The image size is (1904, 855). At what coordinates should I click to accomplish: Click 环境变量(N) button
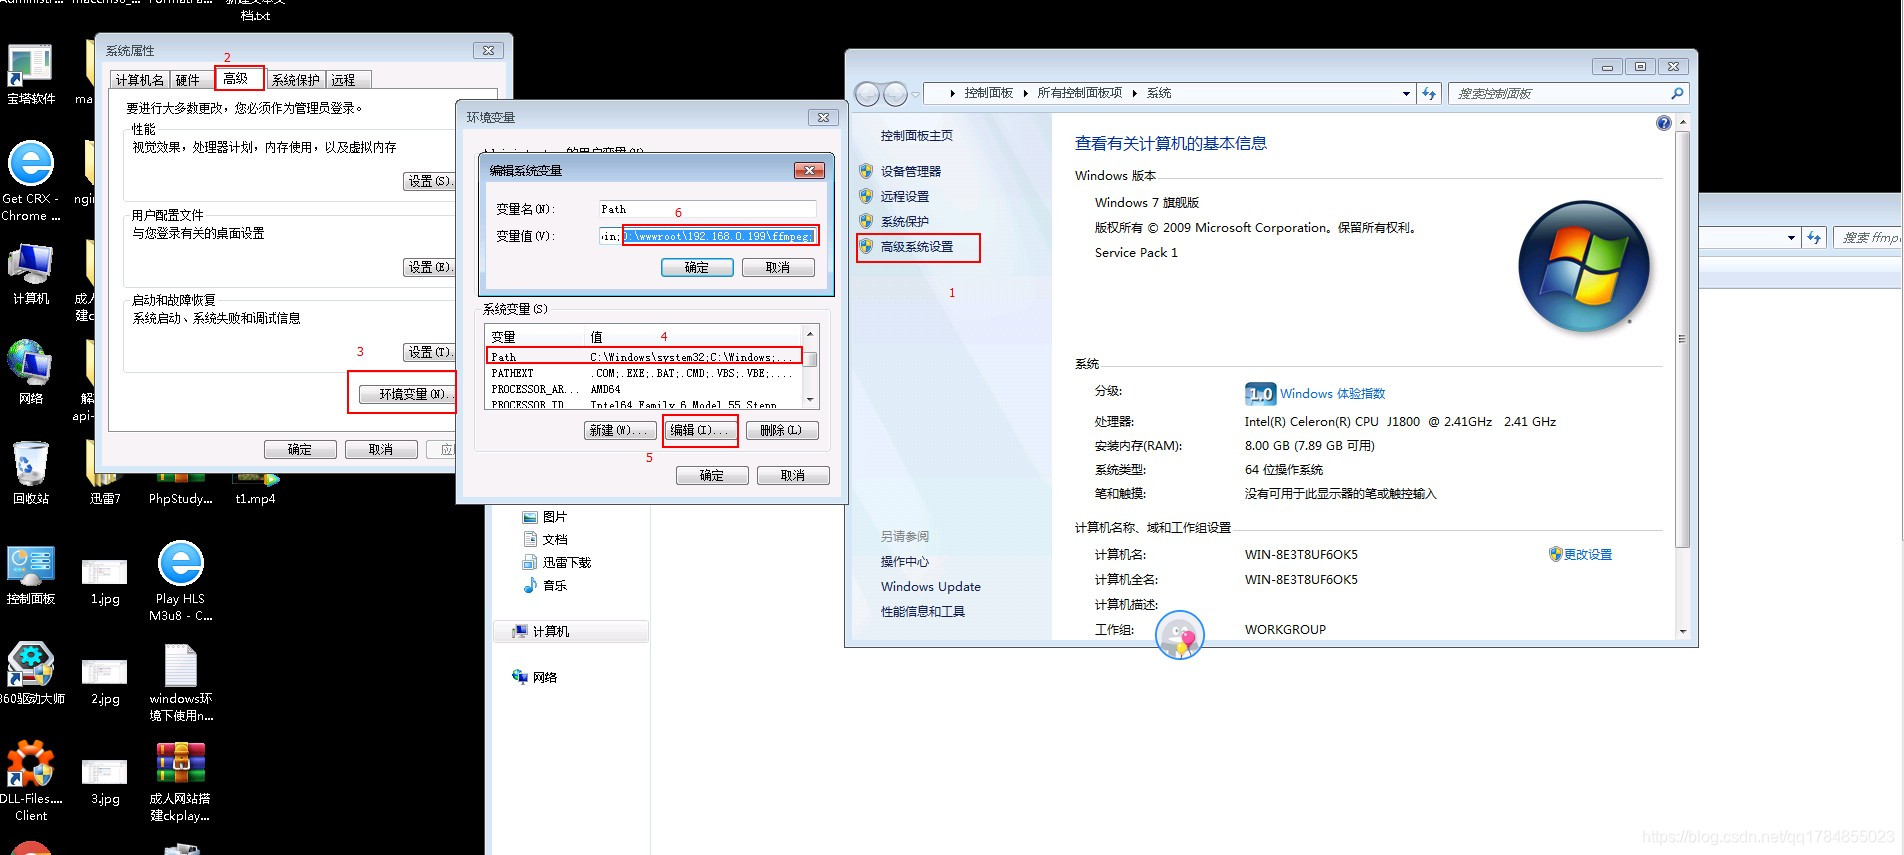[407, 394]
